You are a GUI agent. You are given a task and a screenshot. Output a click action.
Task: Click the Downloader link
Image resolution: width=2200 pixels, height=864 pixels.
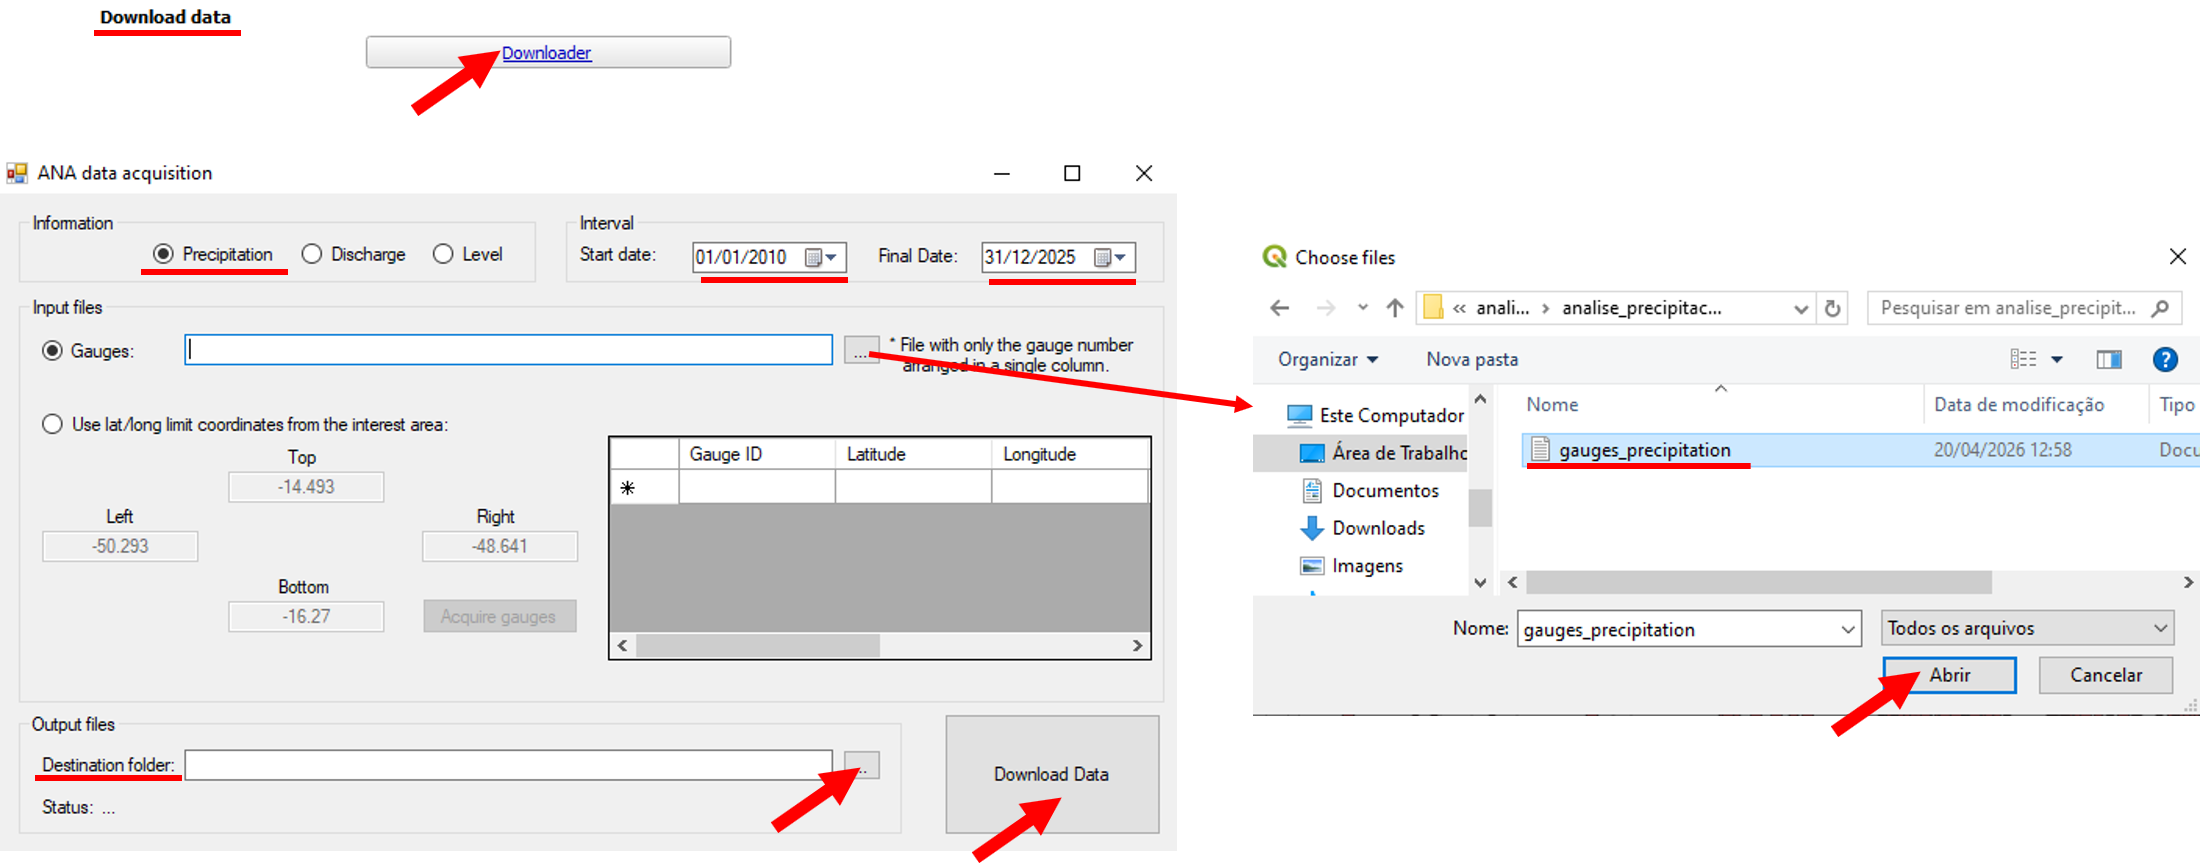click(x=547, y=53)
